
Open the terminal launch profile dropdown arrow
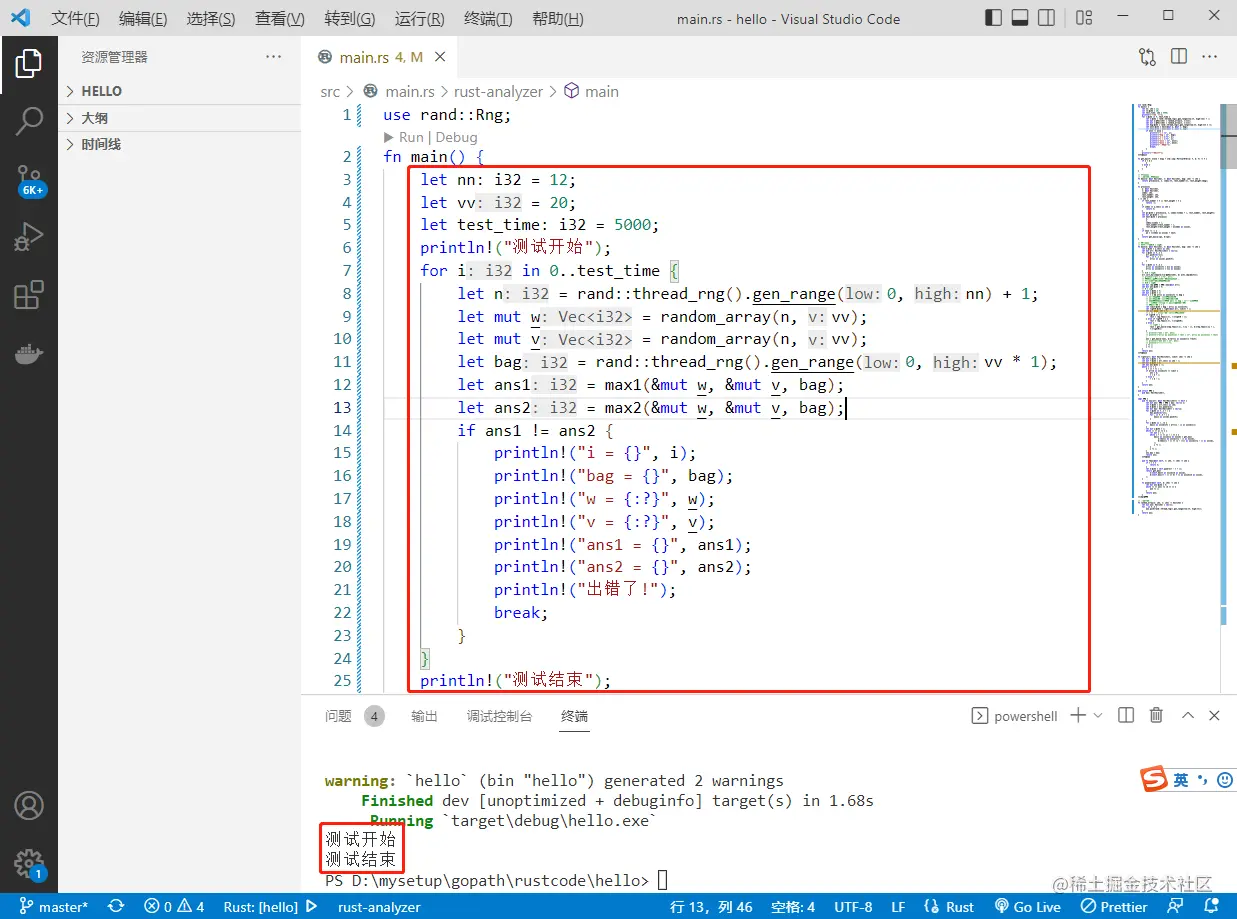click(x=1098, y=715)
